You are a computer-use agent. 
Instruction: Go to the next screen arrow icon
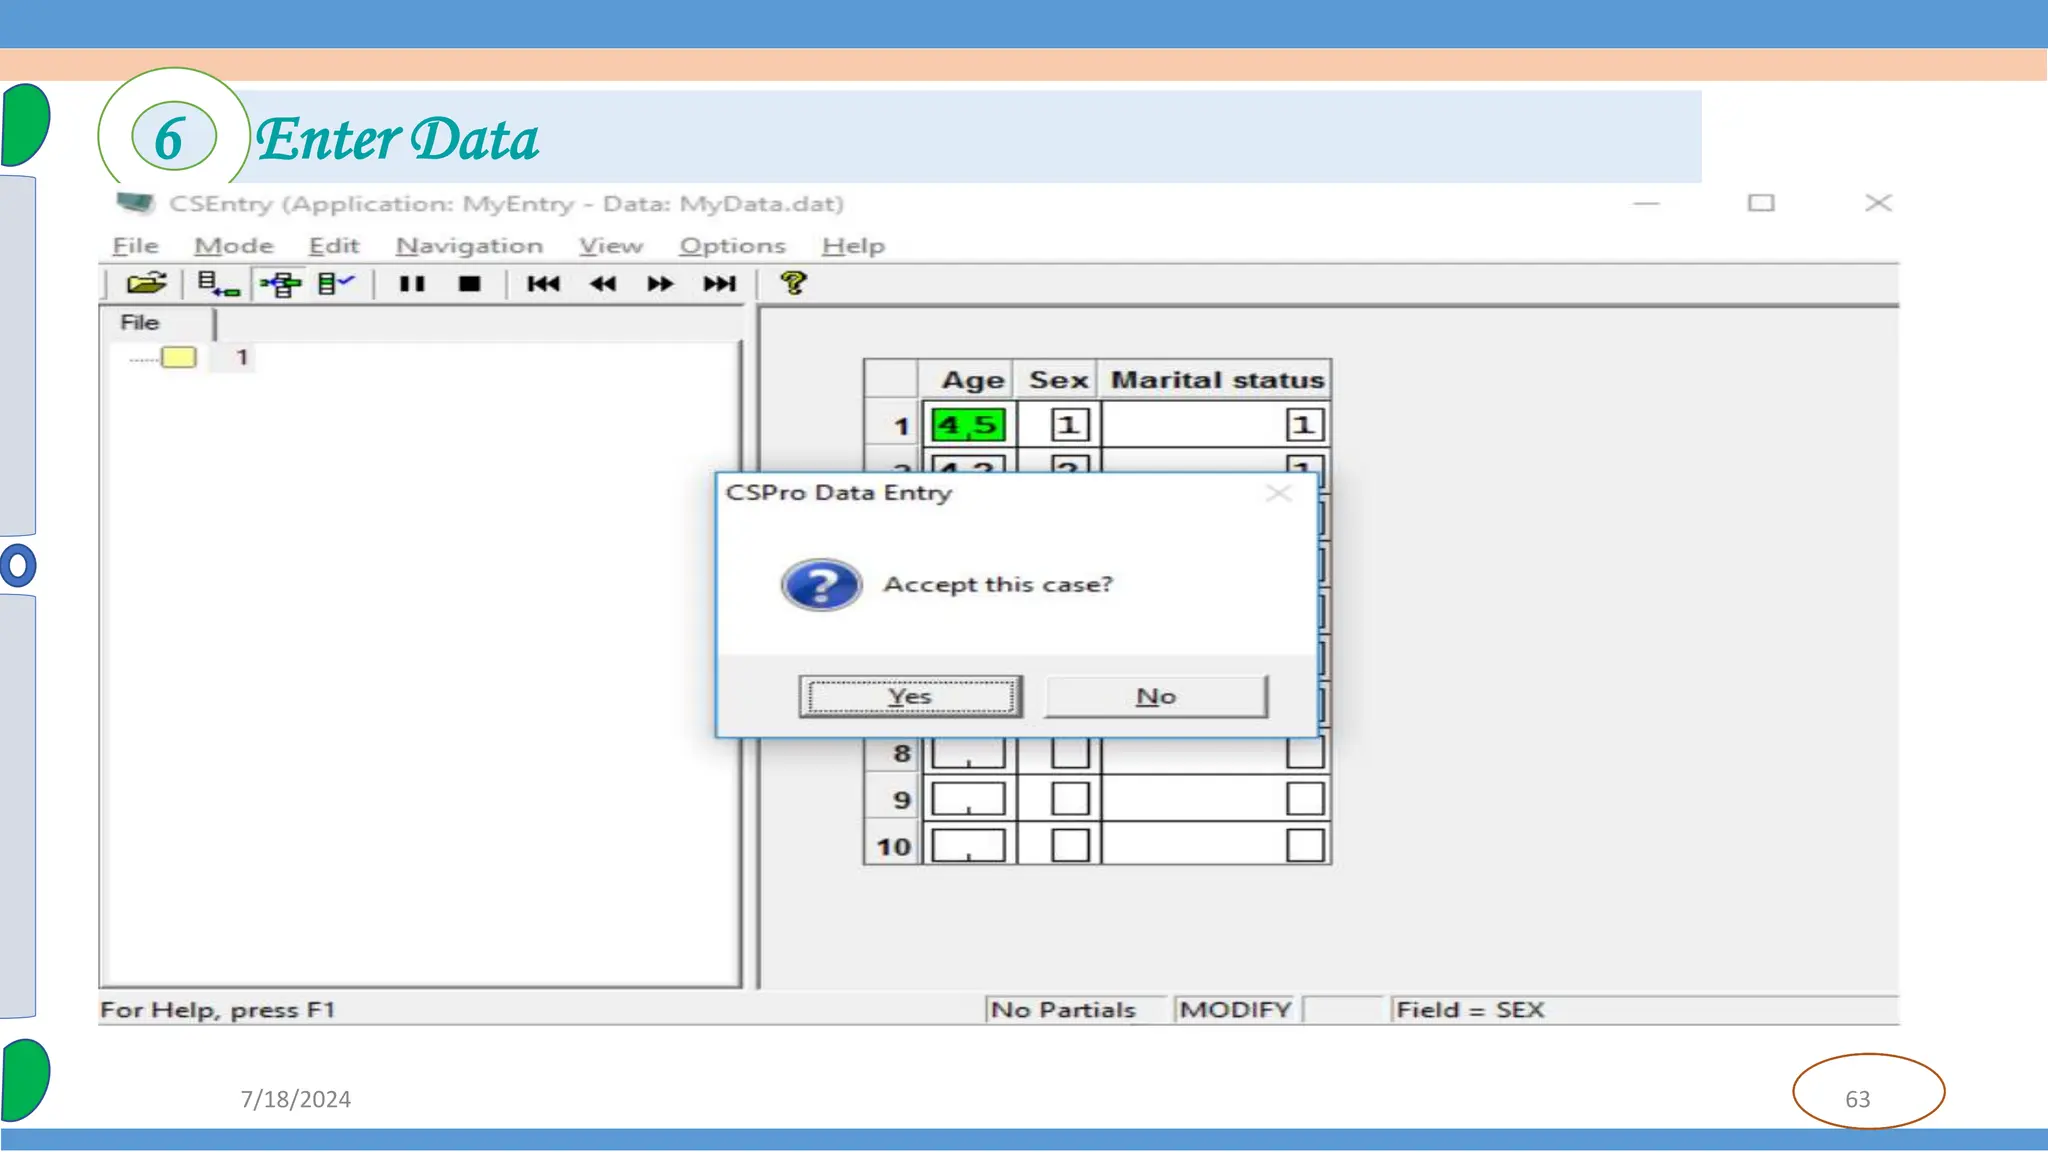(660, 284)
